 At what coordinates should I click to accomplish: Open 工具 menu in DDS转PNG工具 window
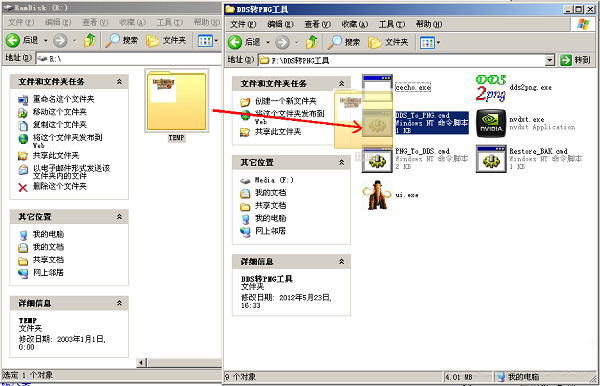(391, 24)
